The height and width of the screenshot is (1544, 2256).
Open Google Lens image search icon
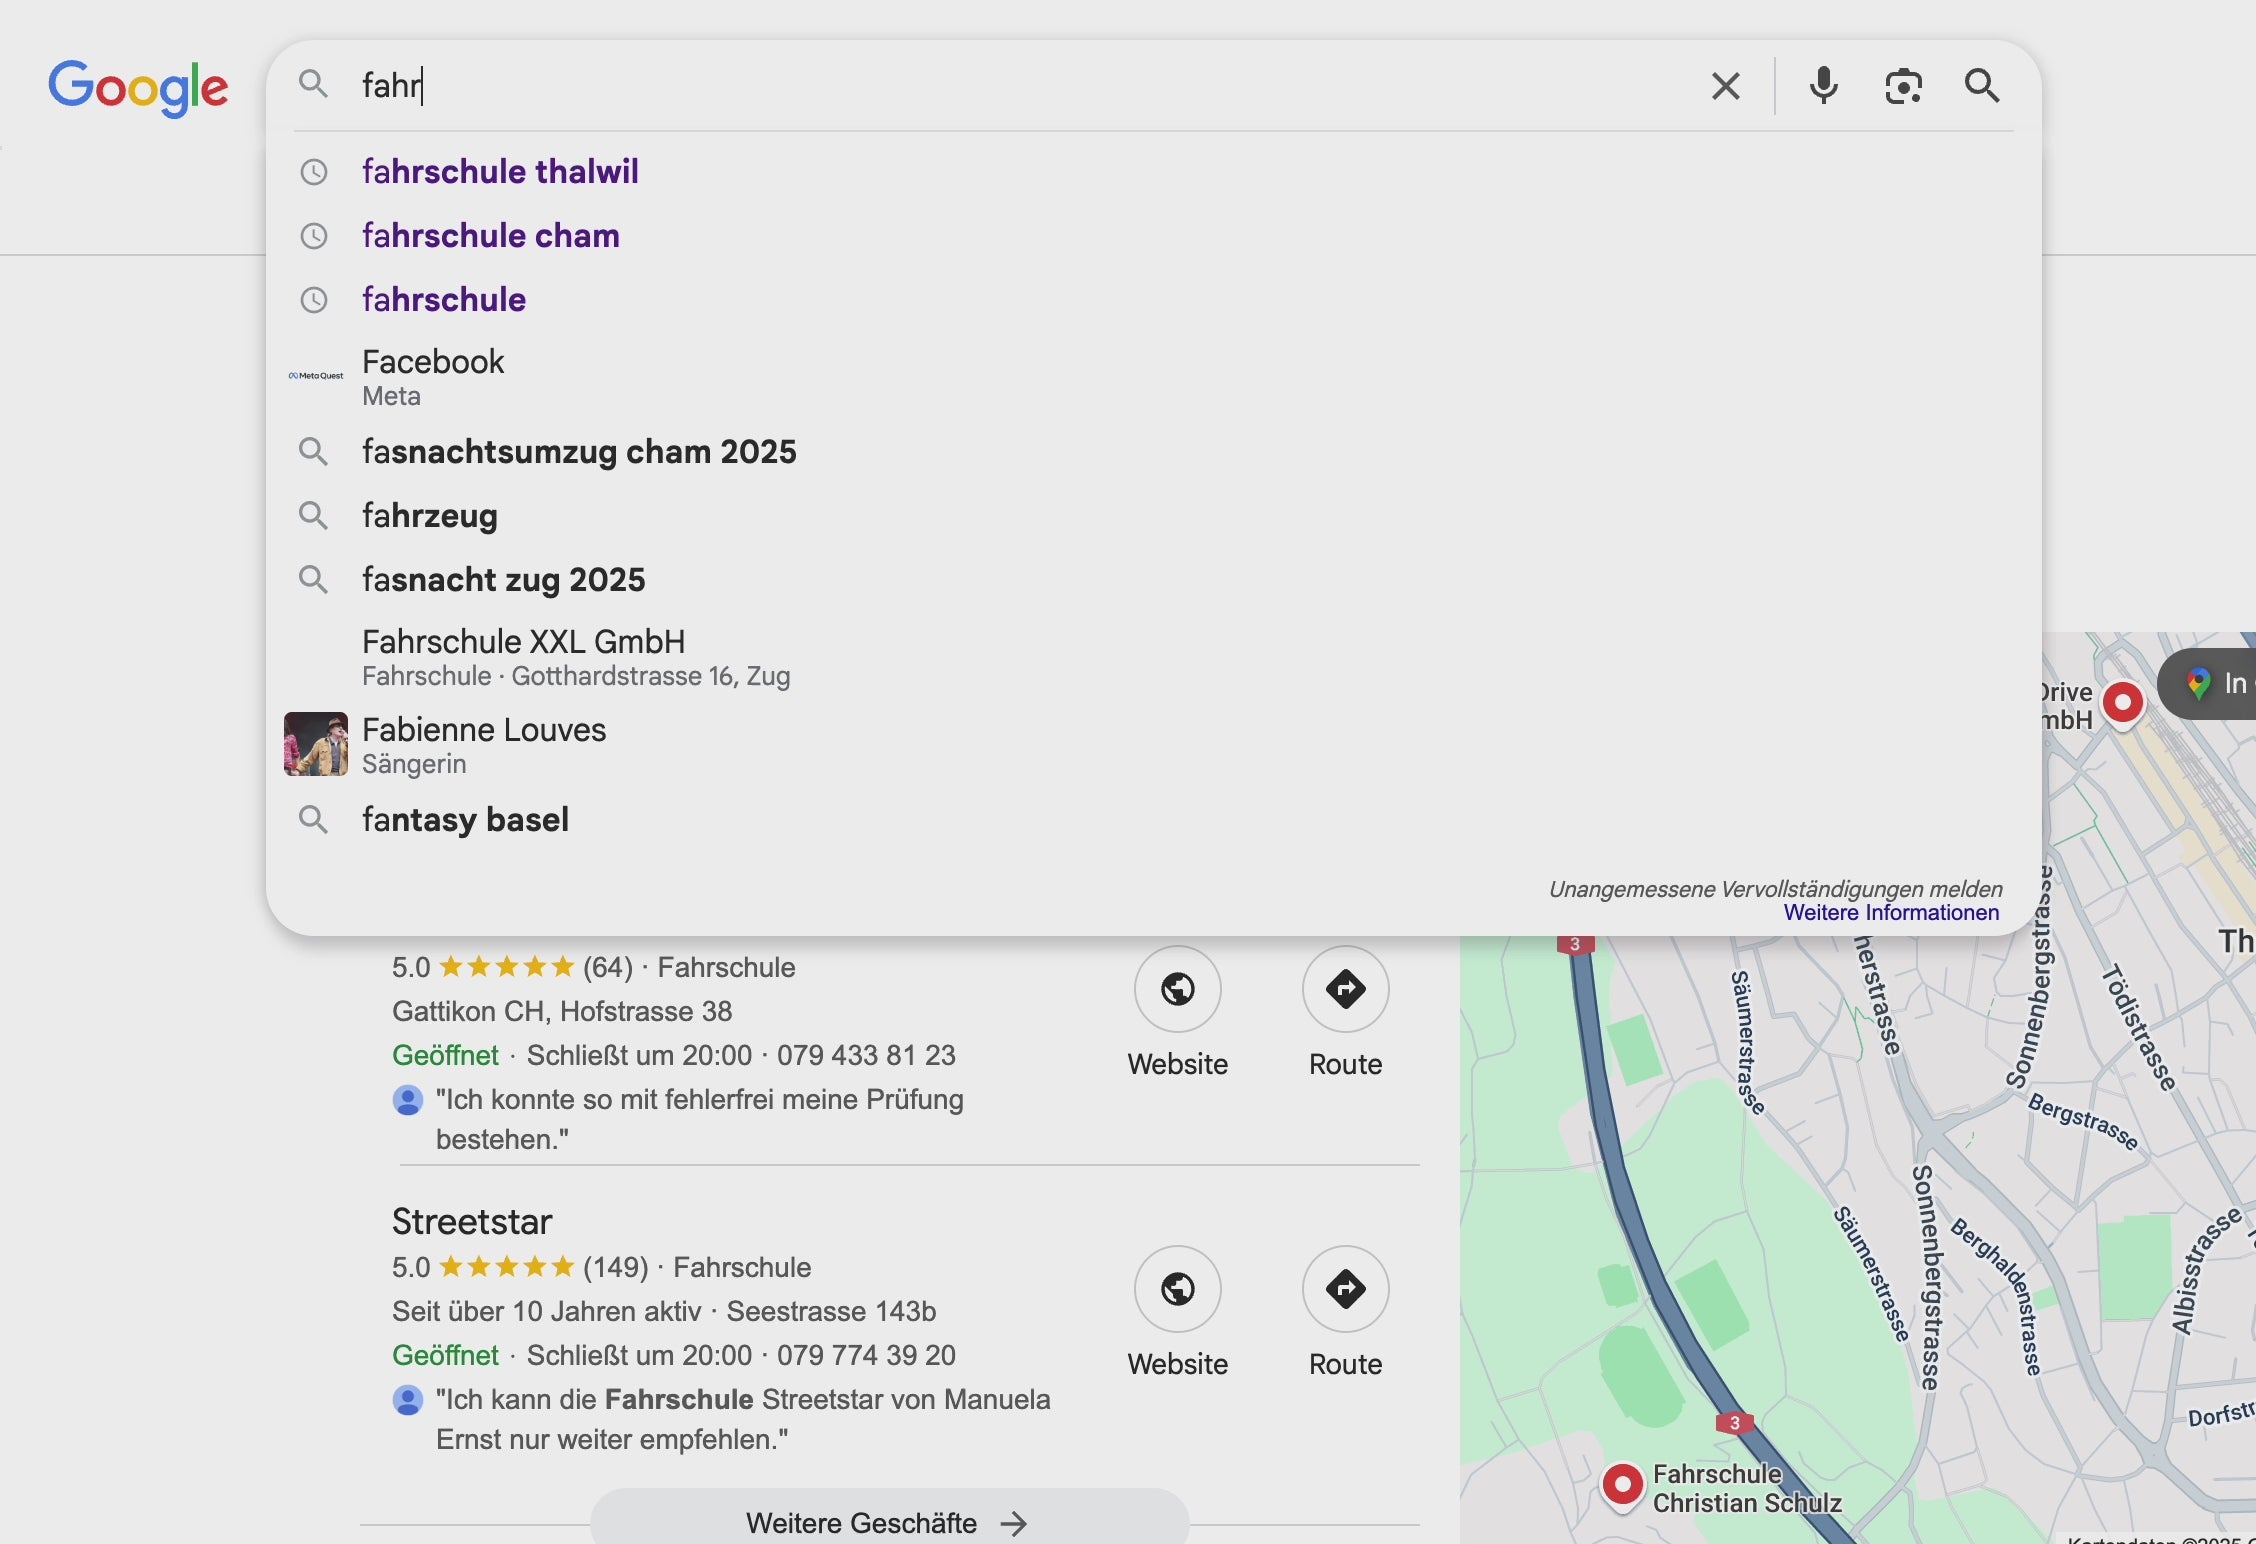[1903, 86]
